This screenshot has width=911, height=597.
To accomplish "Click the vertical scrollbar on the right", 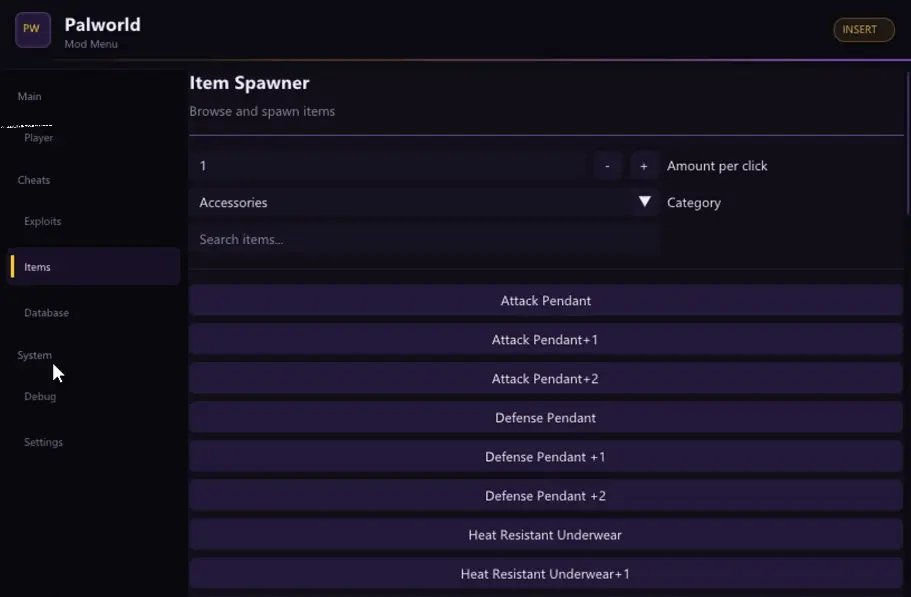I will click(908, 144).
